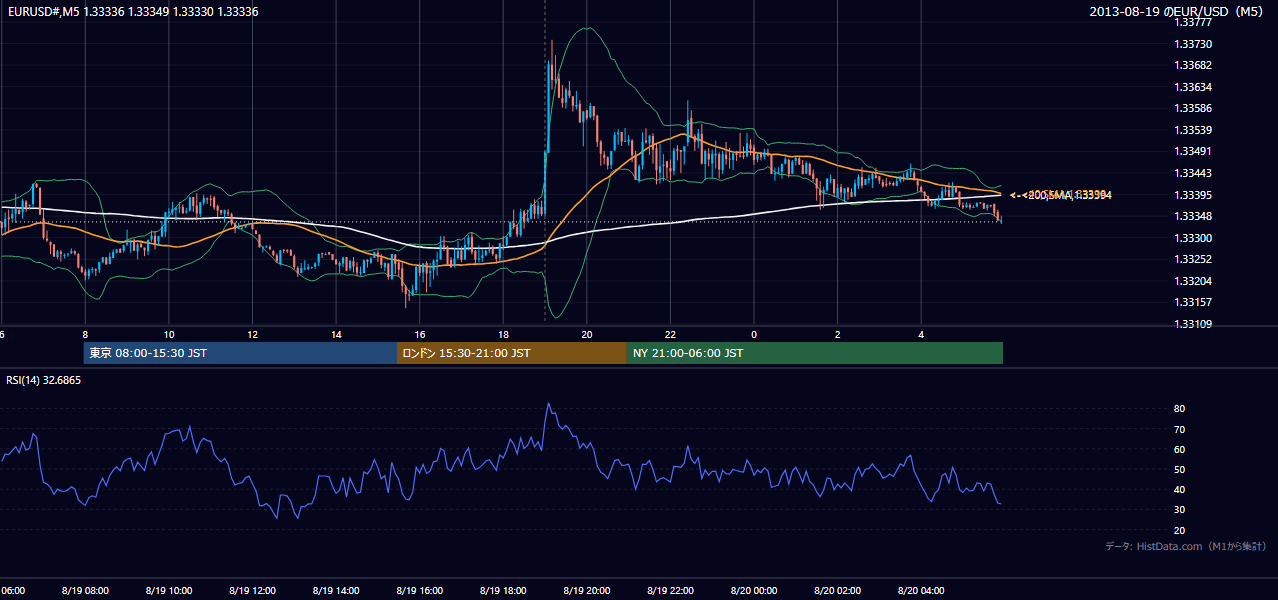This screenshot has width=1278, height=600.
Task: Click the RSI scale value 60
Action: coord(1179,449)
